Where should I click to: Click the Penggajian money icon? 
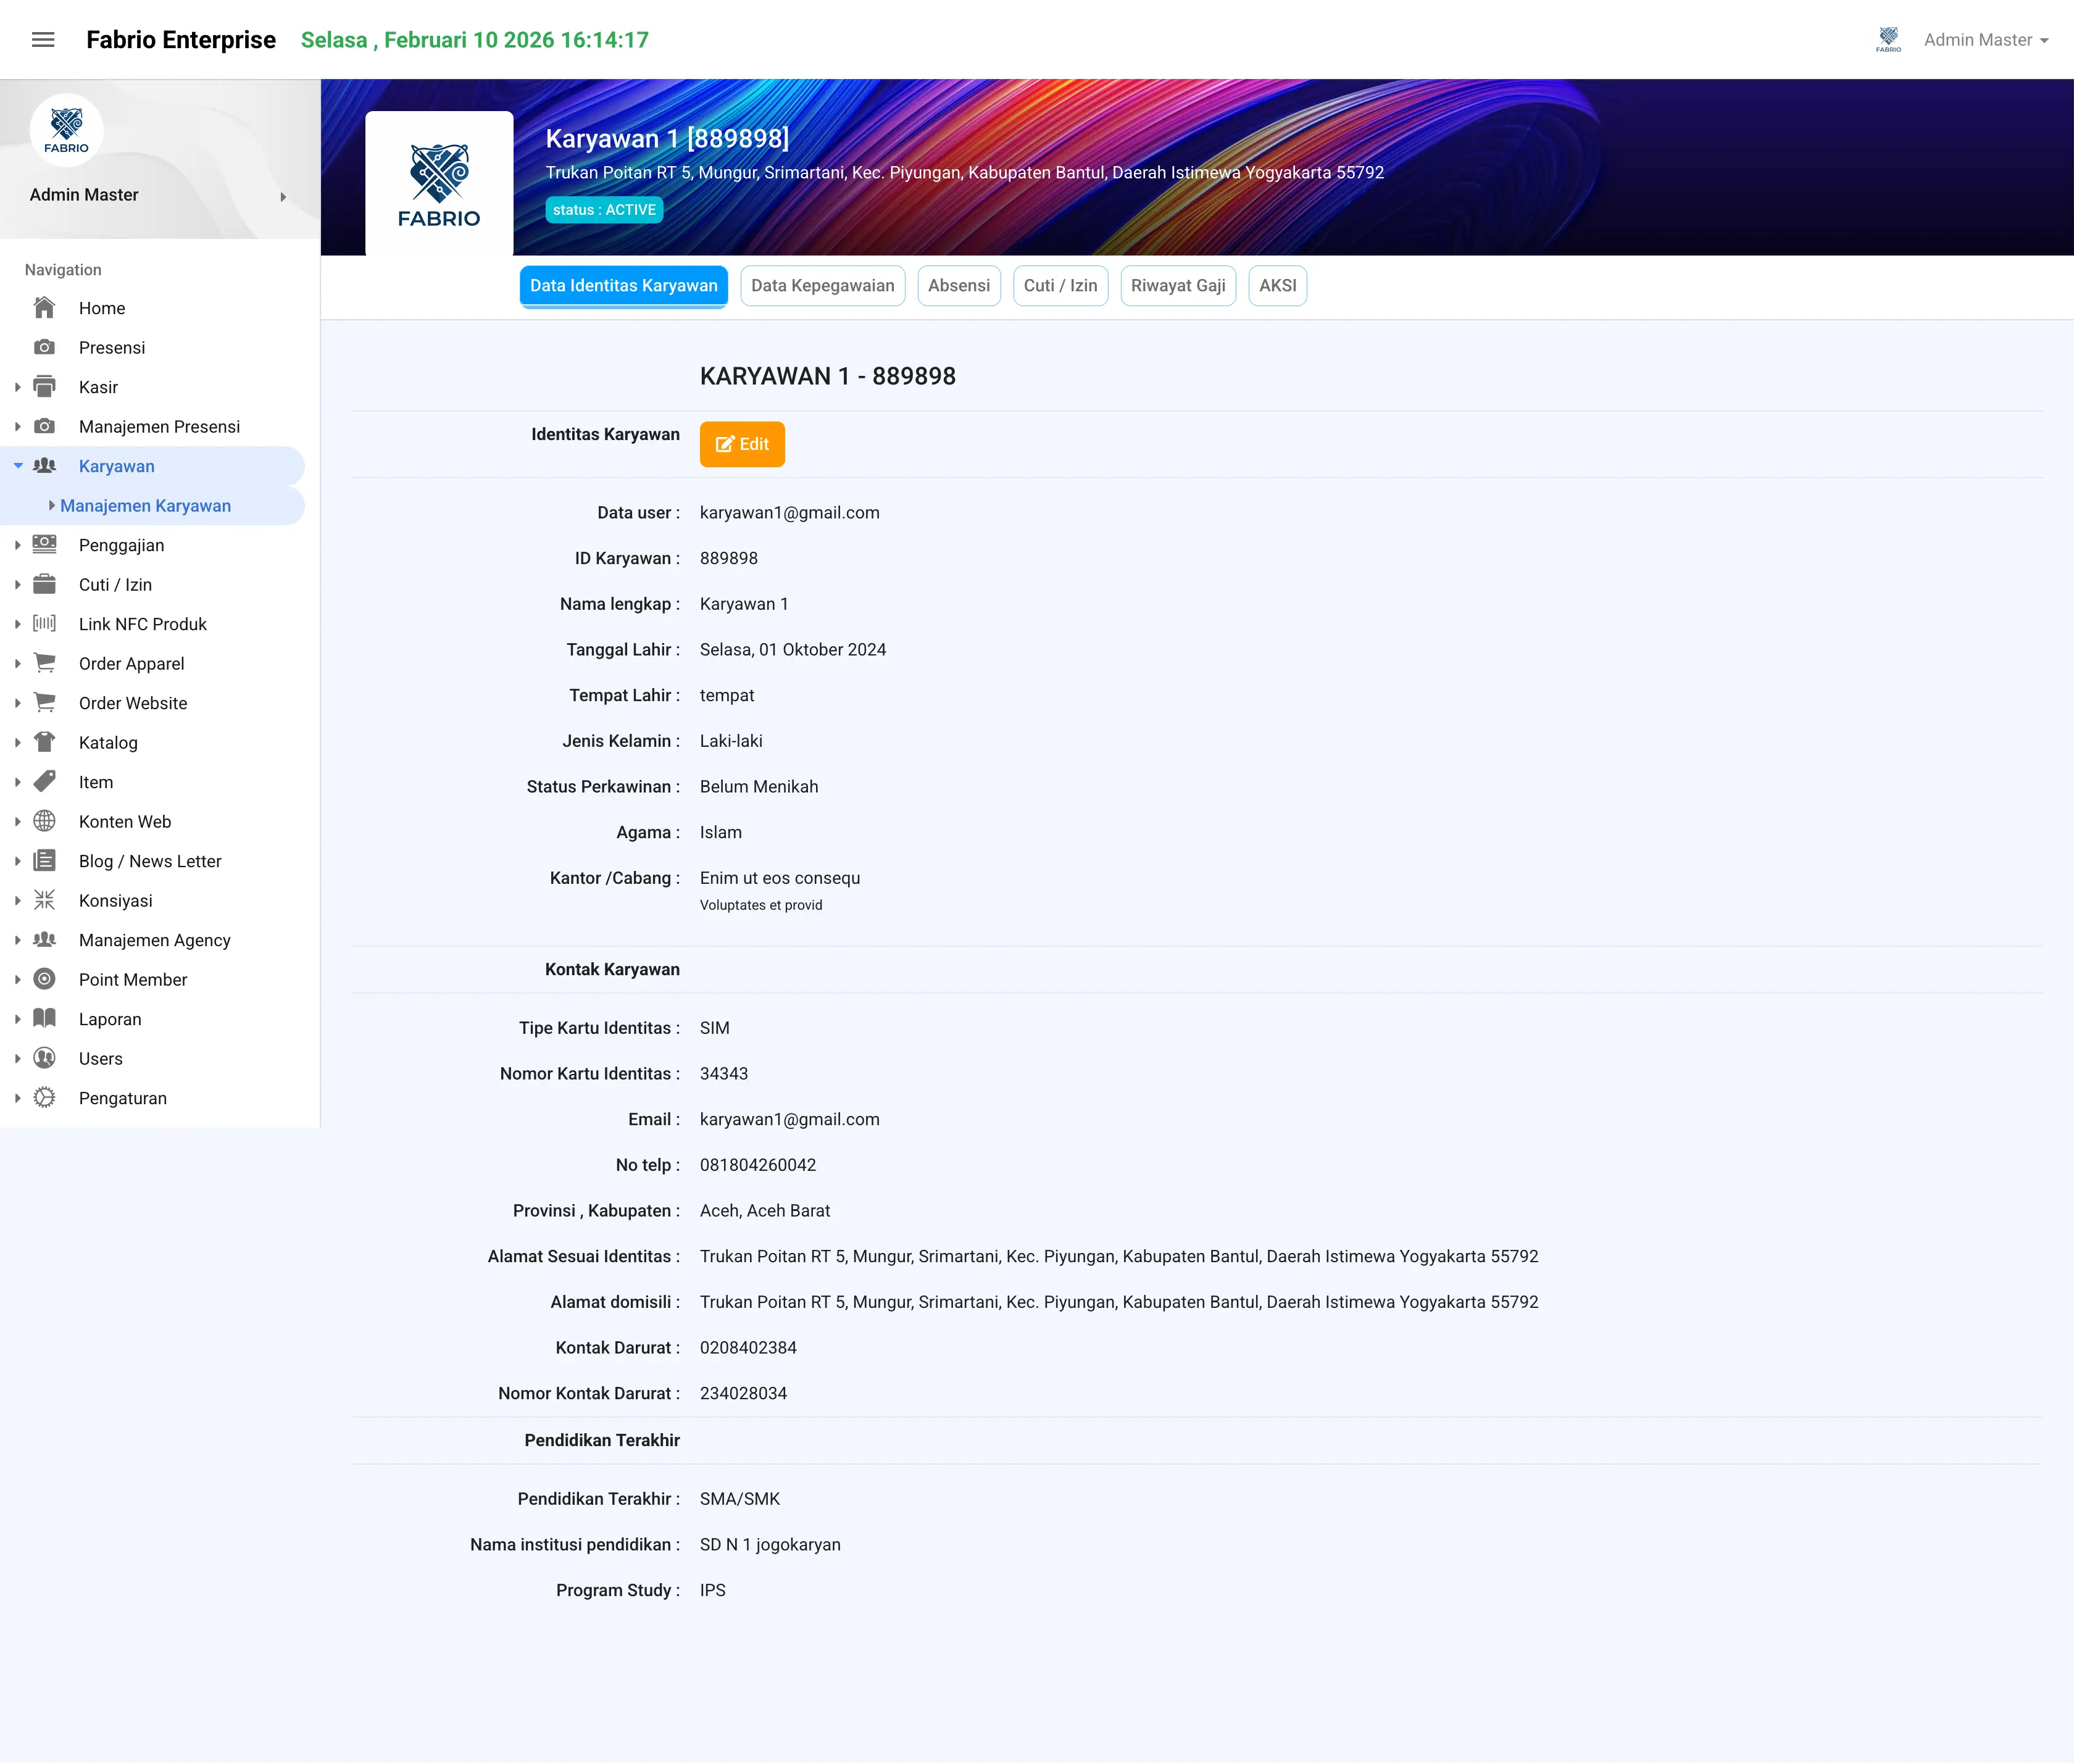coord(44,544)
